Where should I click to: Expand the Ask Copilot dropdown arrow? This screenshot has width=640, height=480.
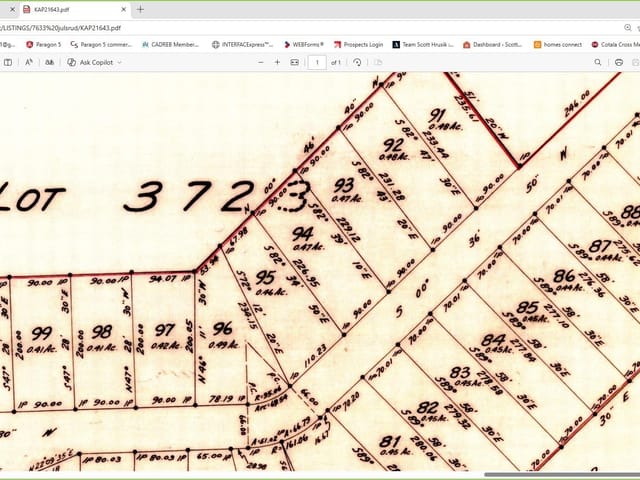120,62
